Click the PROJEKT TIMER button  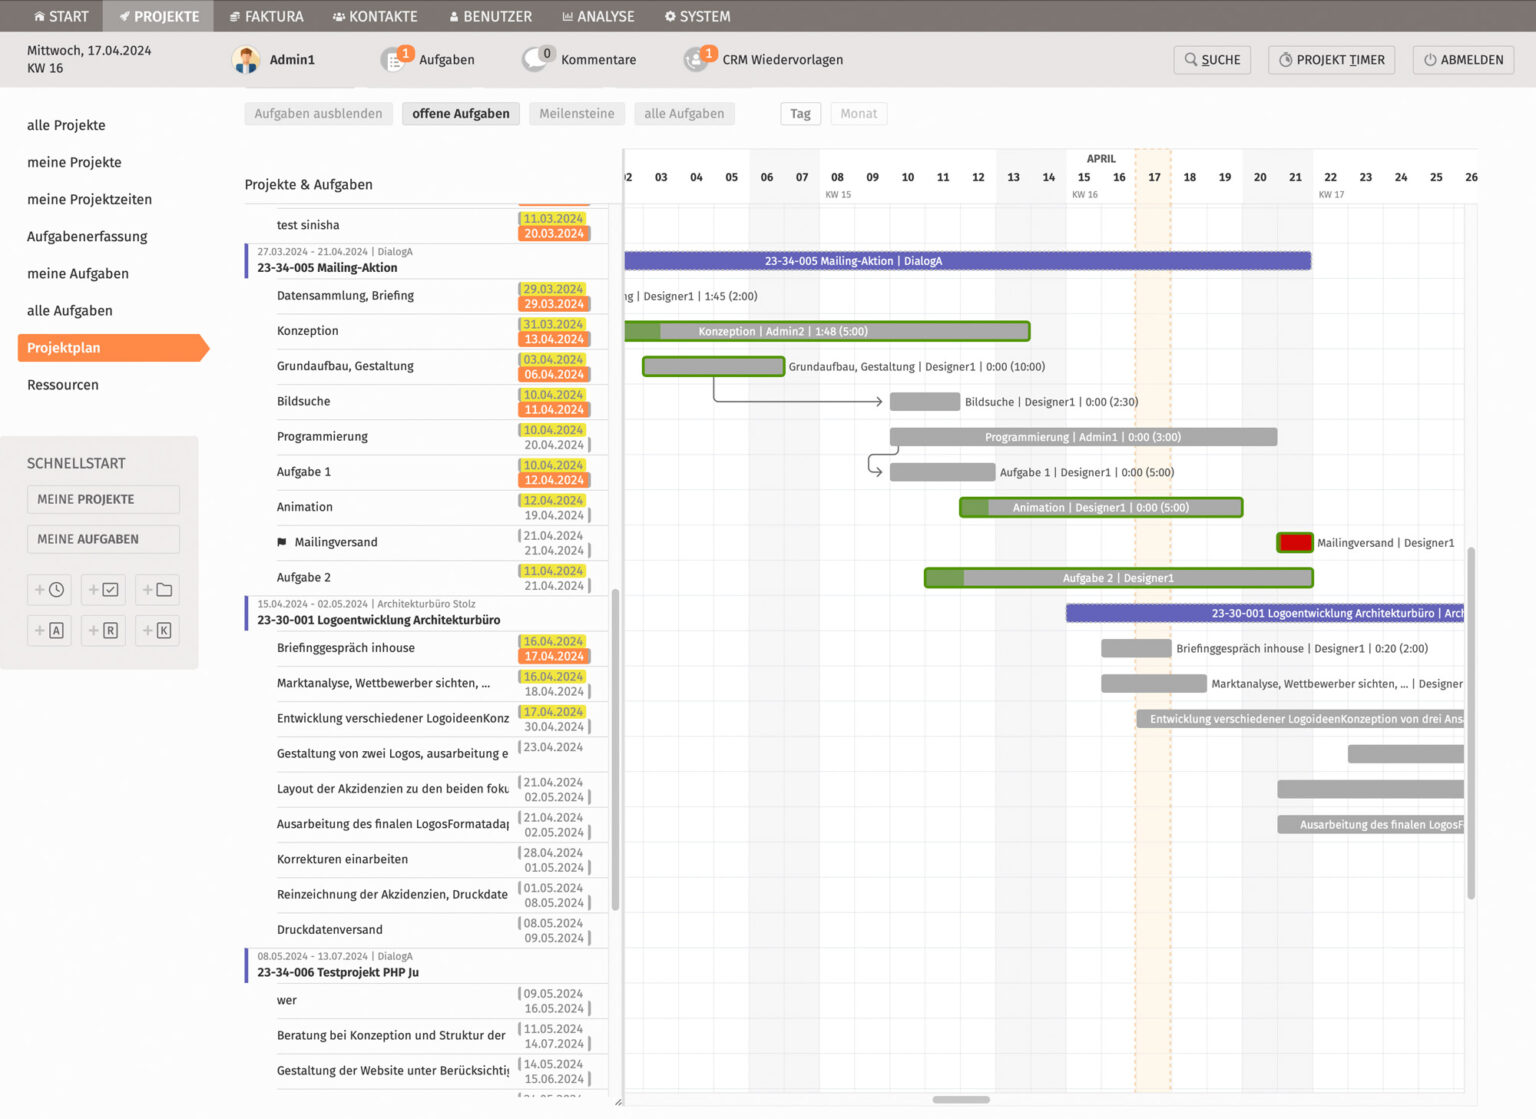[1331, 59]
